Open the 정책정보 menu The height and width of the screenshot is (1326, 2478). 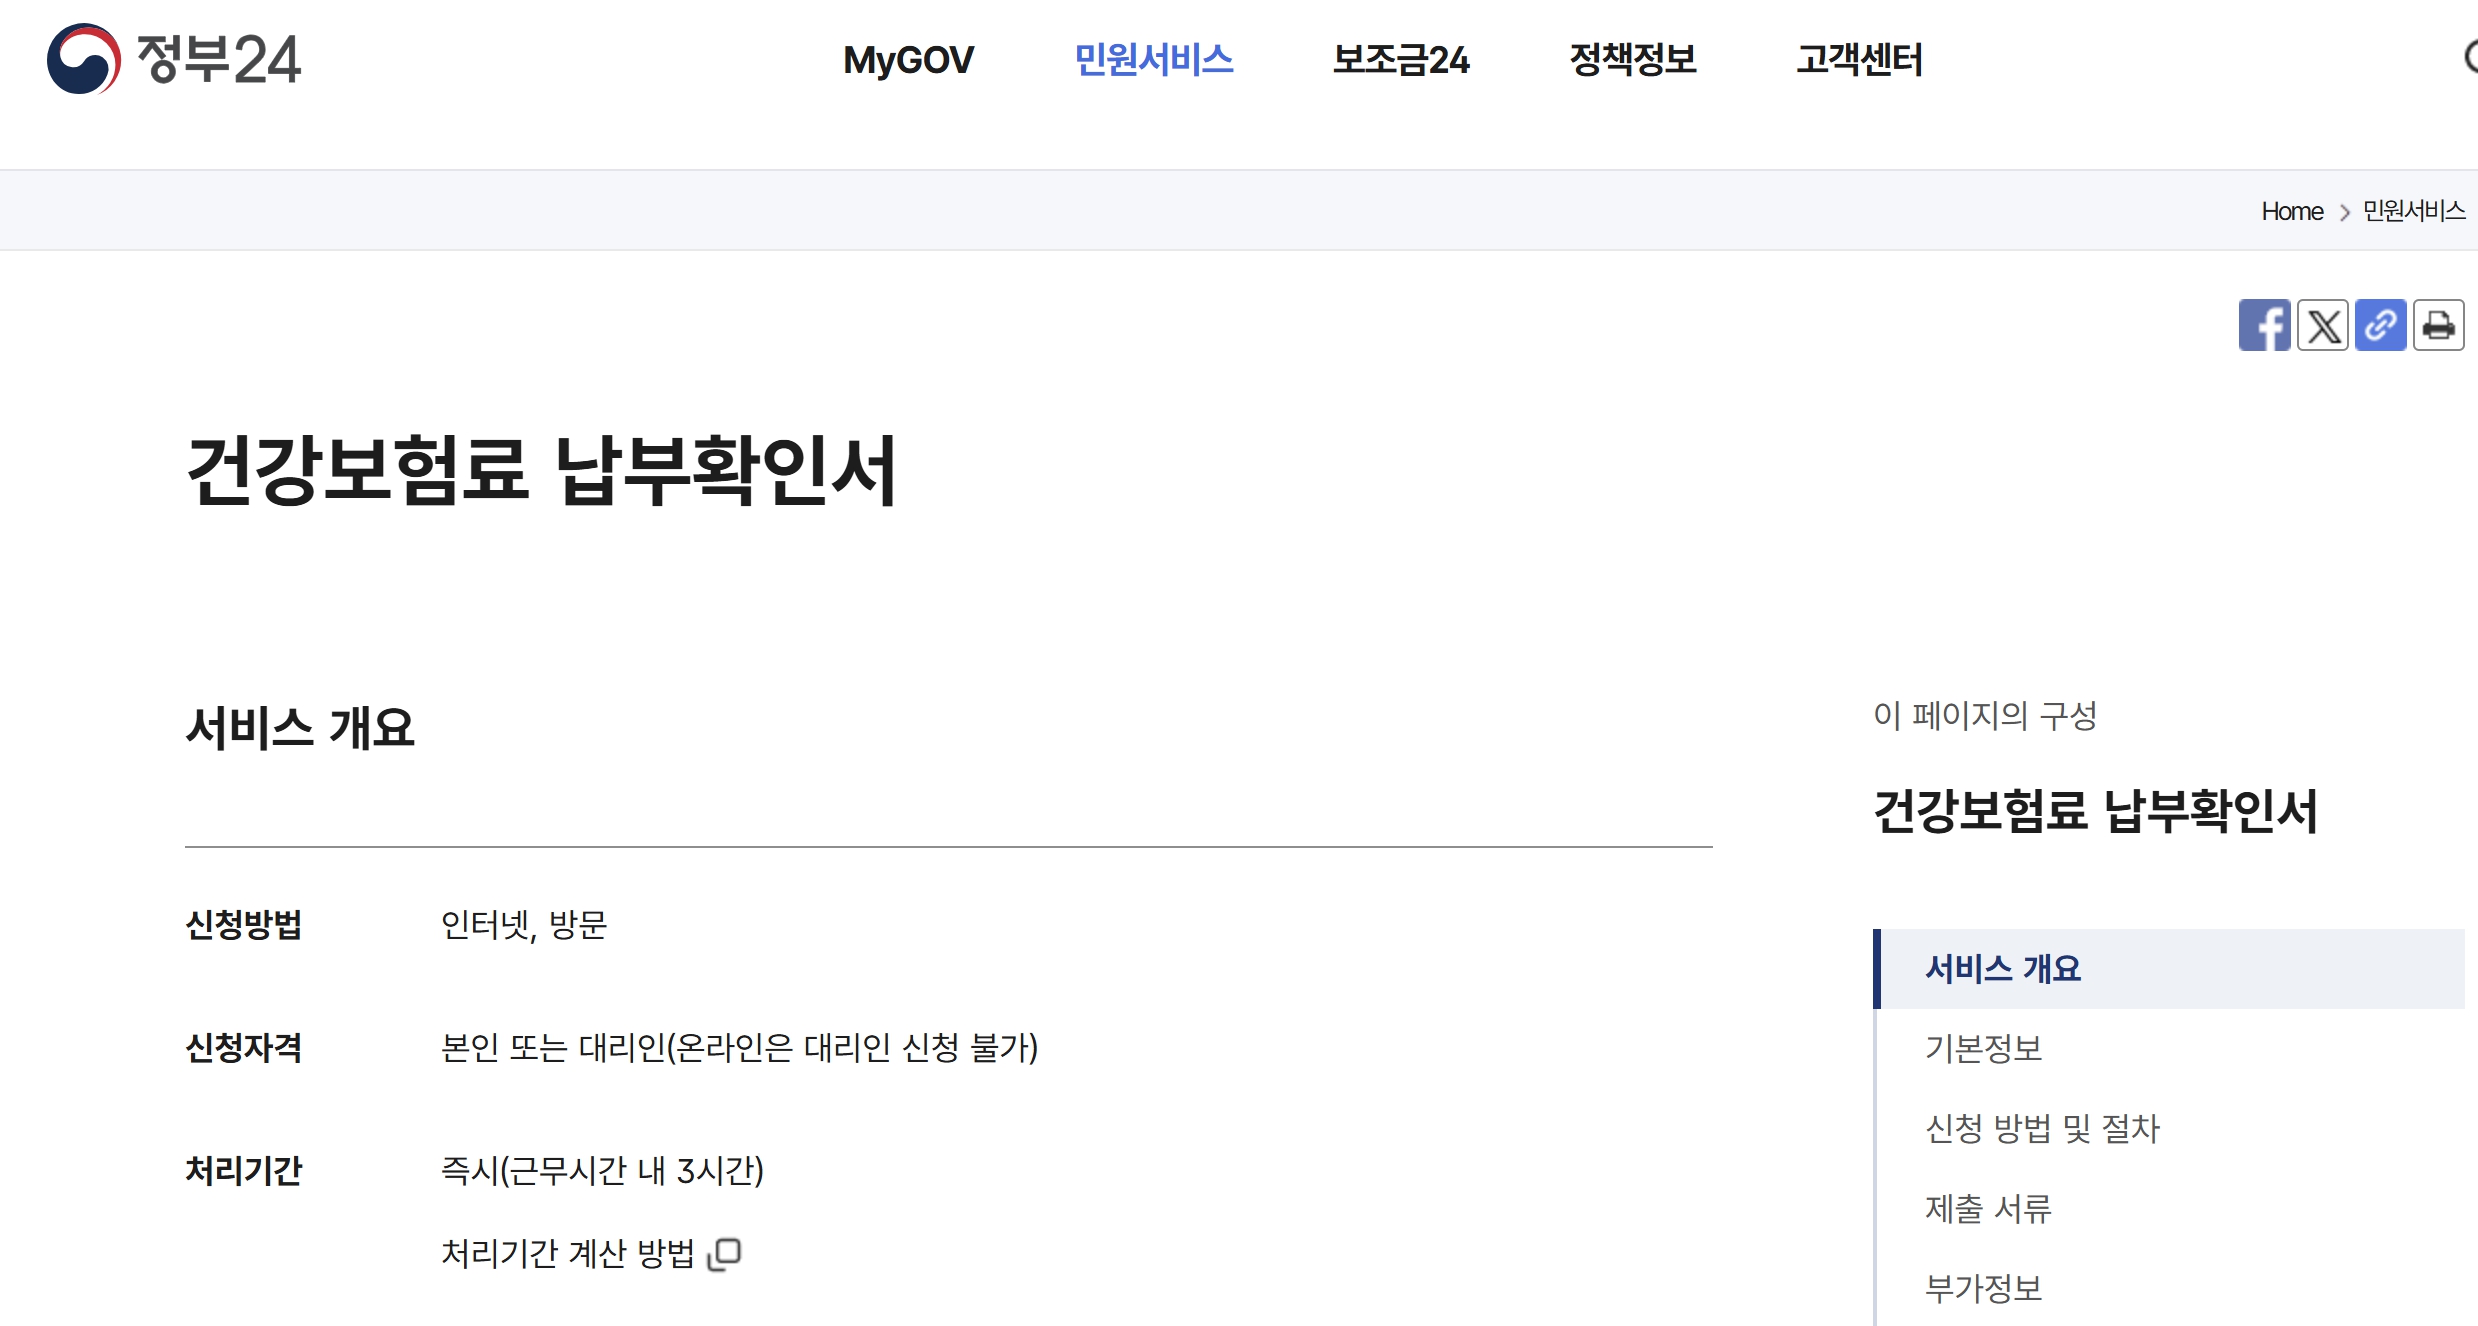coord(1632,60)
